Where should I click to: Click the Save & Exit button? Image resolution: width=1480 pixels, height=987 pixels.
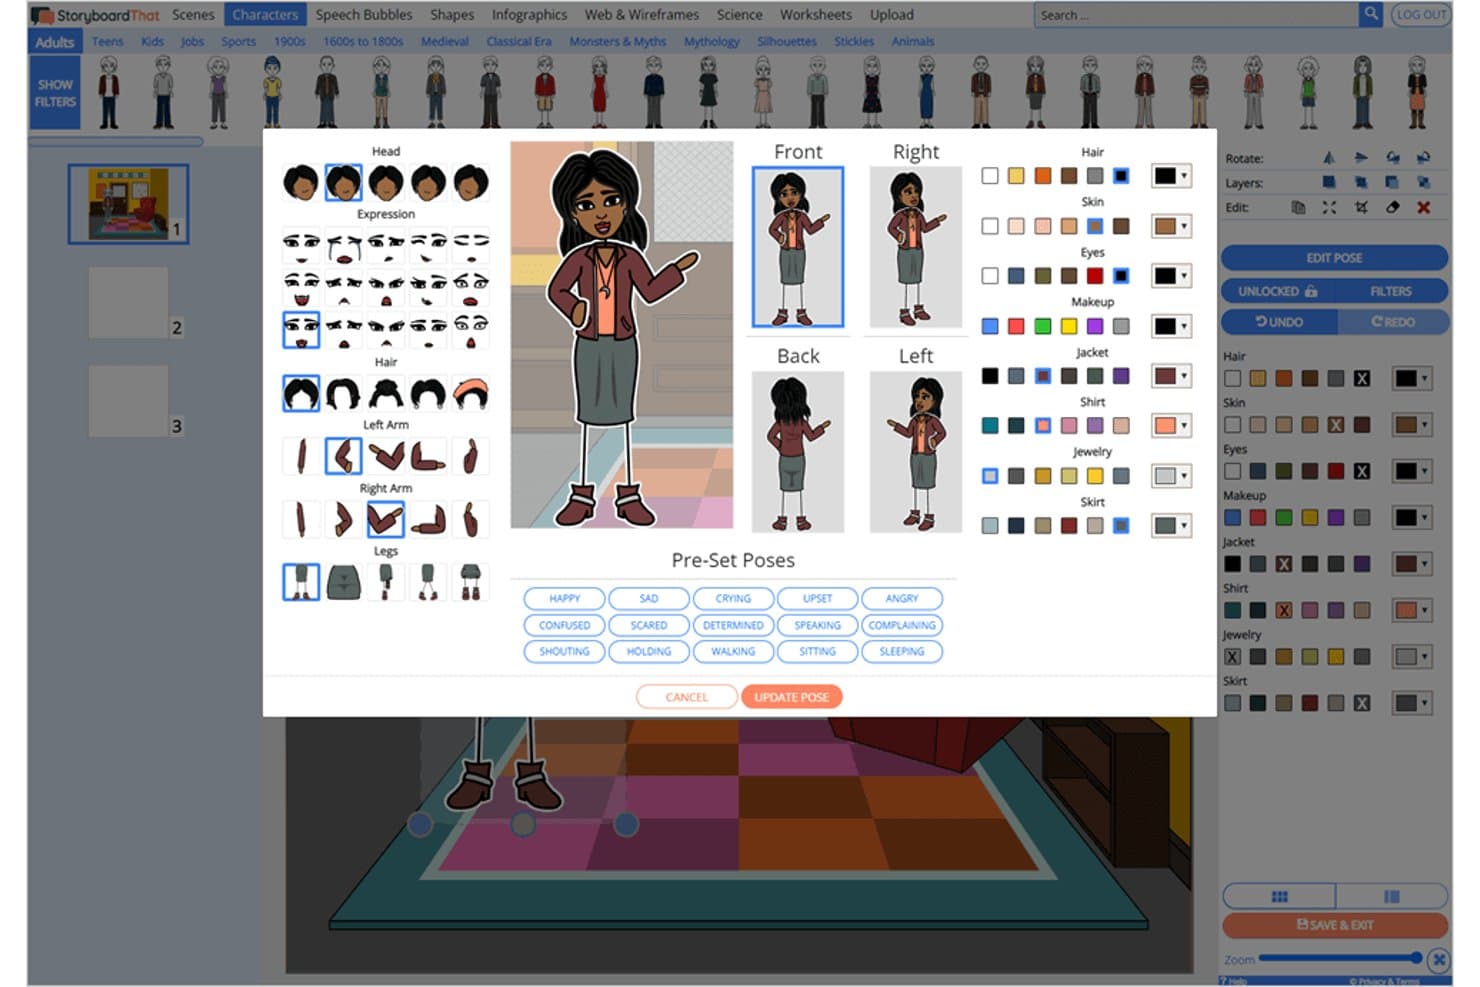pos(1335,925)
